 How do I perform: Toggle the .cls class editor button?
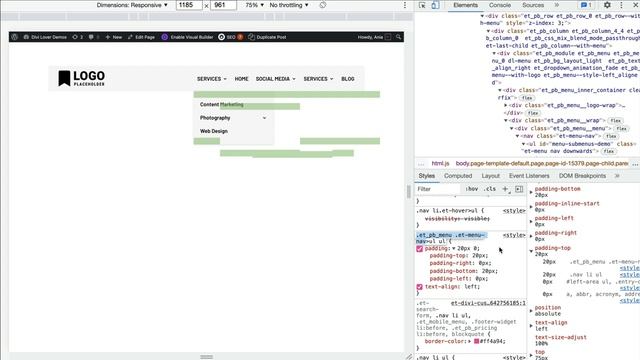490,189
